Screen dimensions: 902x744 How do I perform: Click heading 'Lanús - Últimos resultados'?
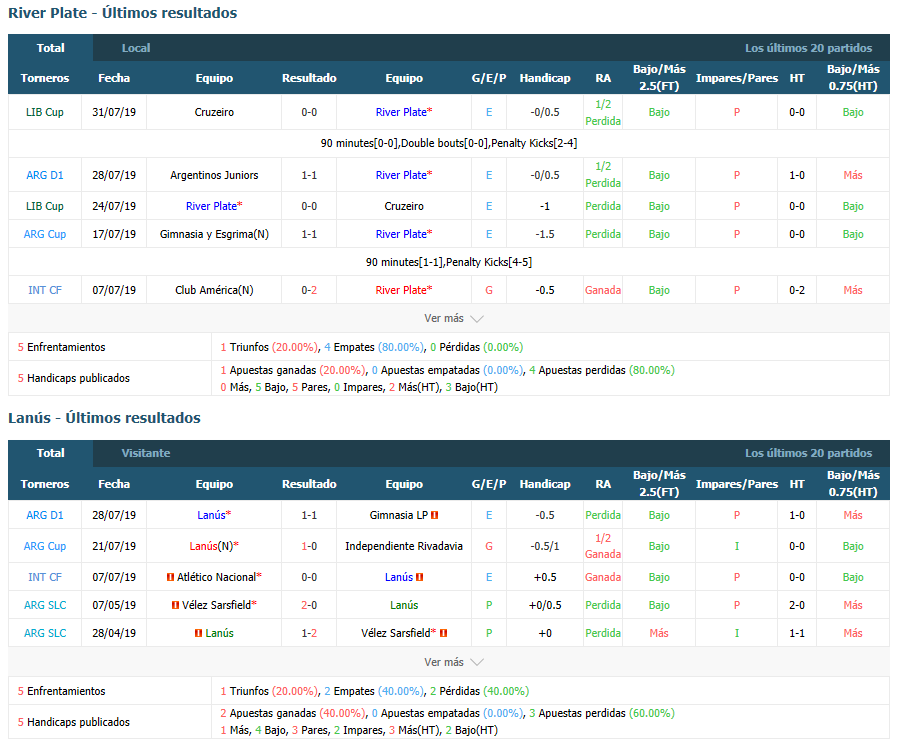coord(104,418)
